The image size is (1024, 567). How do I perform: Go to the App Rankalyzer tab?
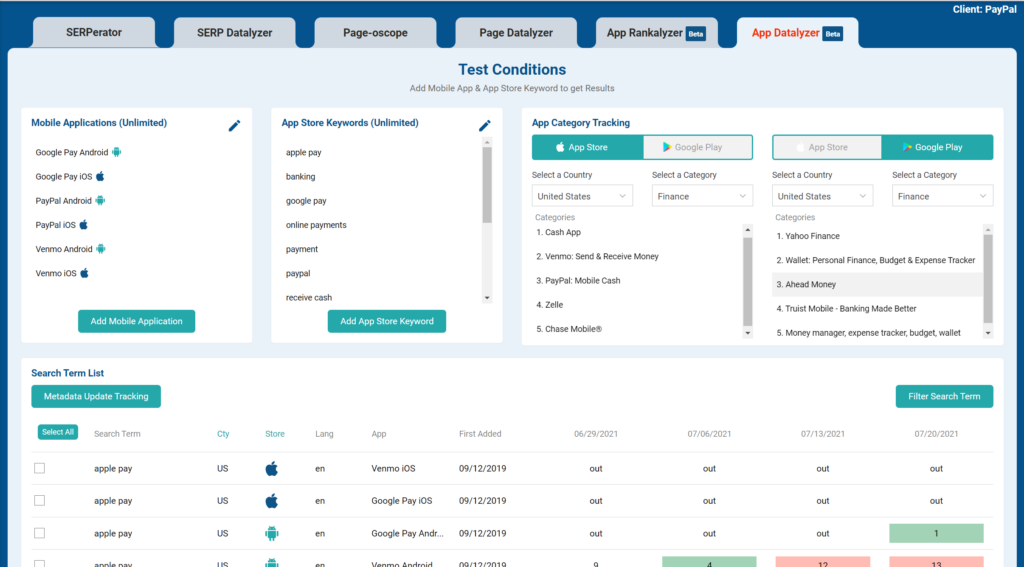656,33
